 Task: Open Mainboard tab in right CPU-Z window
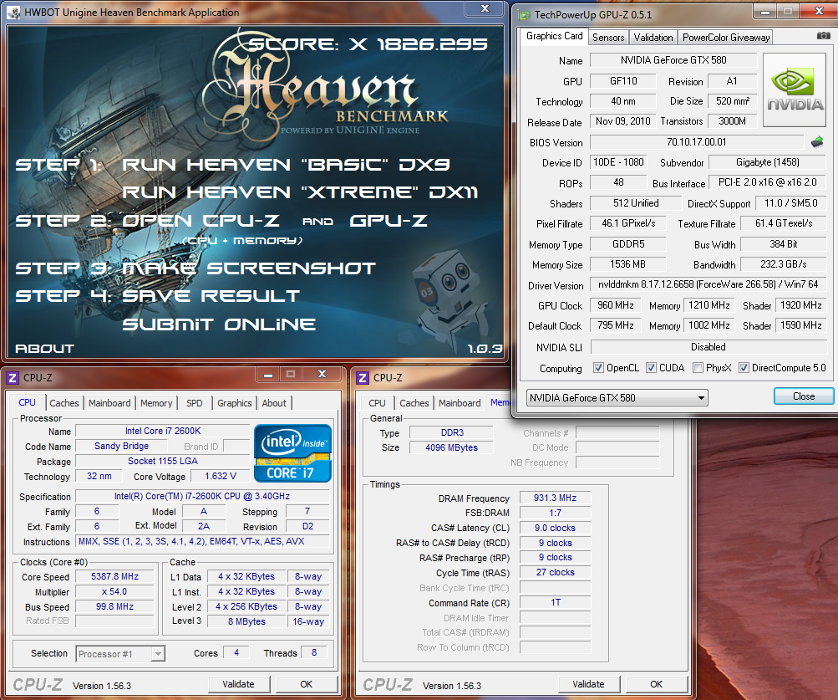click(x=460, y=403)
